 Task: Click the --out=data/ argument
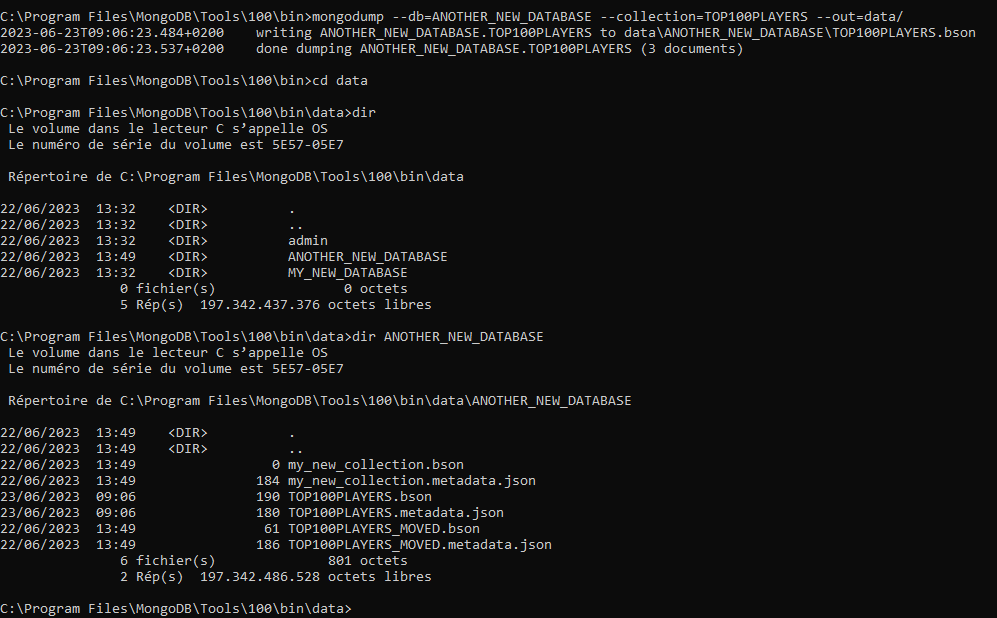(860, 17)
